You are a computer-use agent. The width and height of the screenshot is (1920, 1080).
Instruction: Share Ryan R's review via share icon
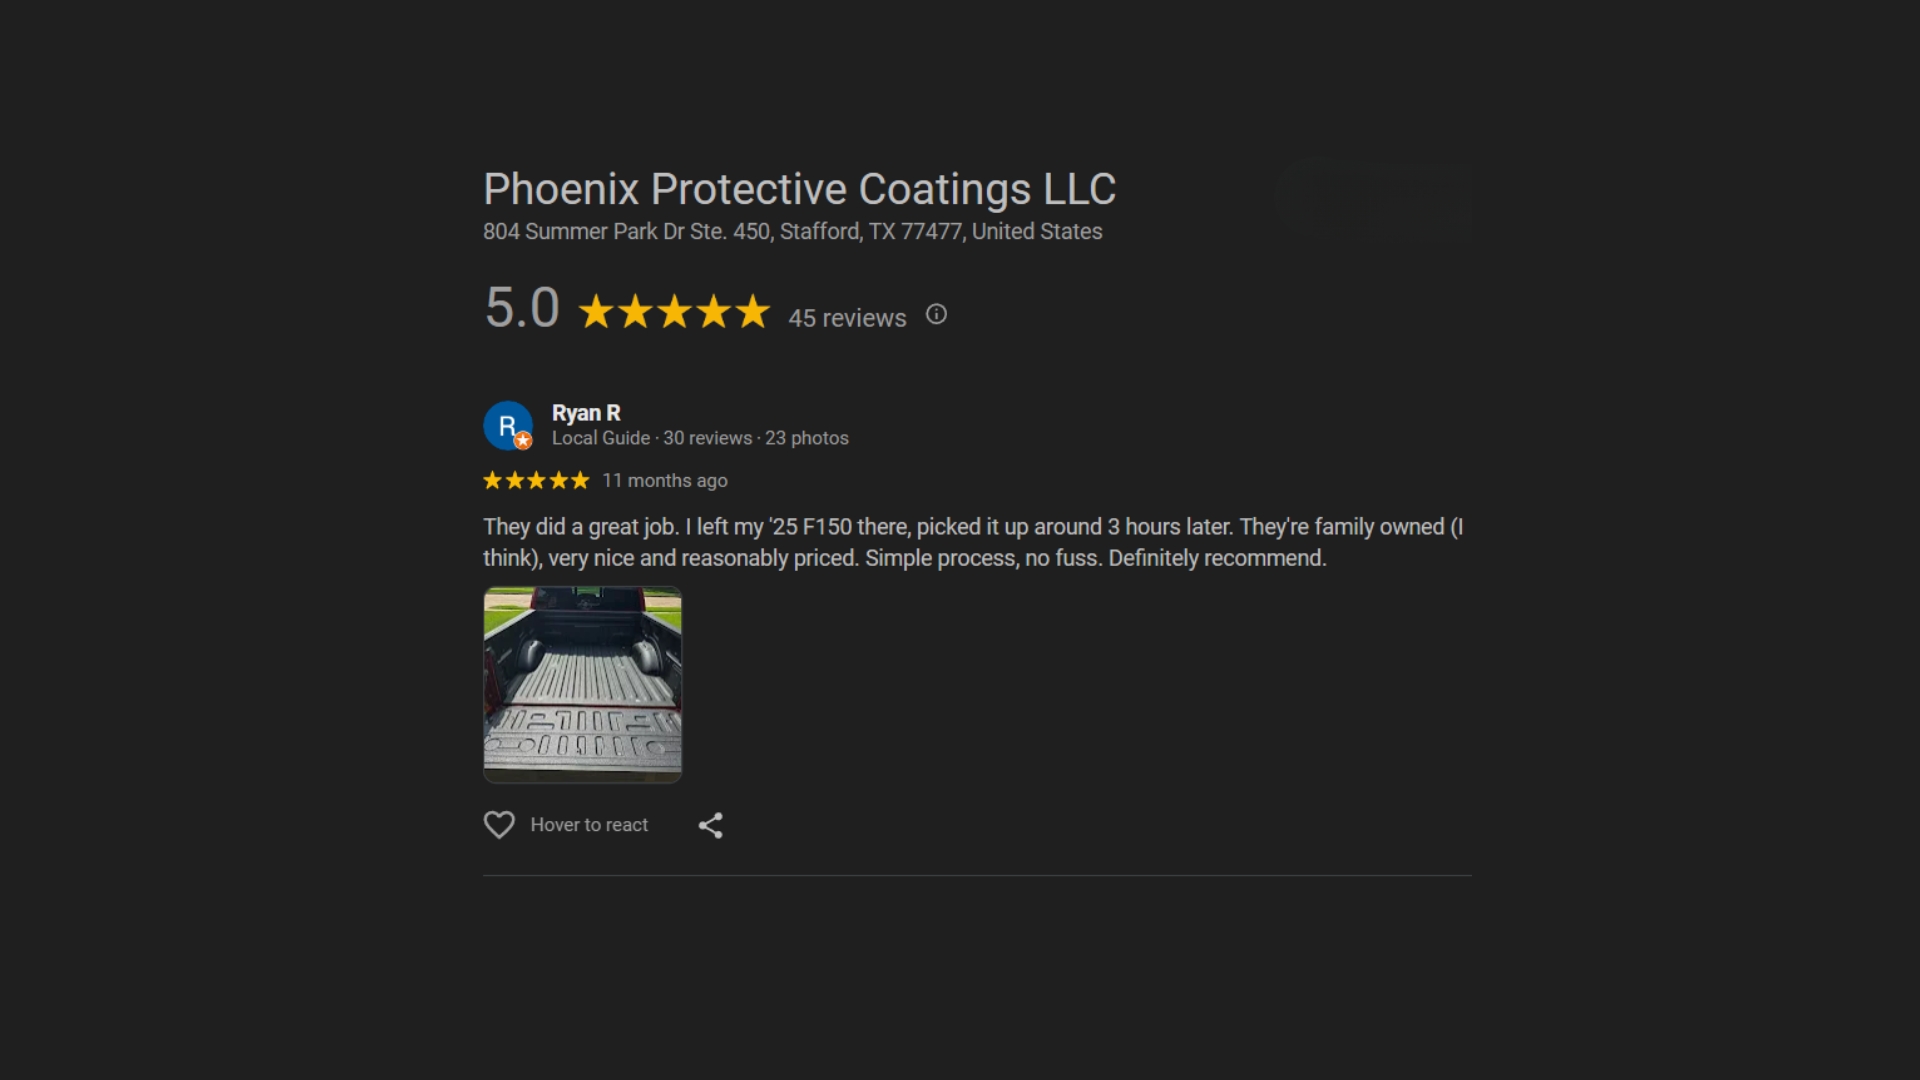click(x=710, y=825)
